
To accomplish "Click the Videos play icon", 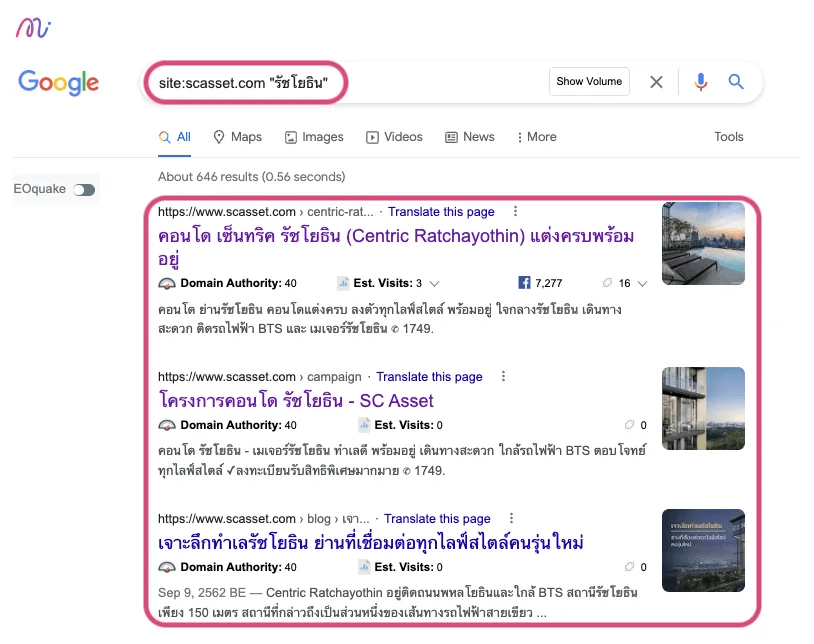I will [x=372, y=138].
